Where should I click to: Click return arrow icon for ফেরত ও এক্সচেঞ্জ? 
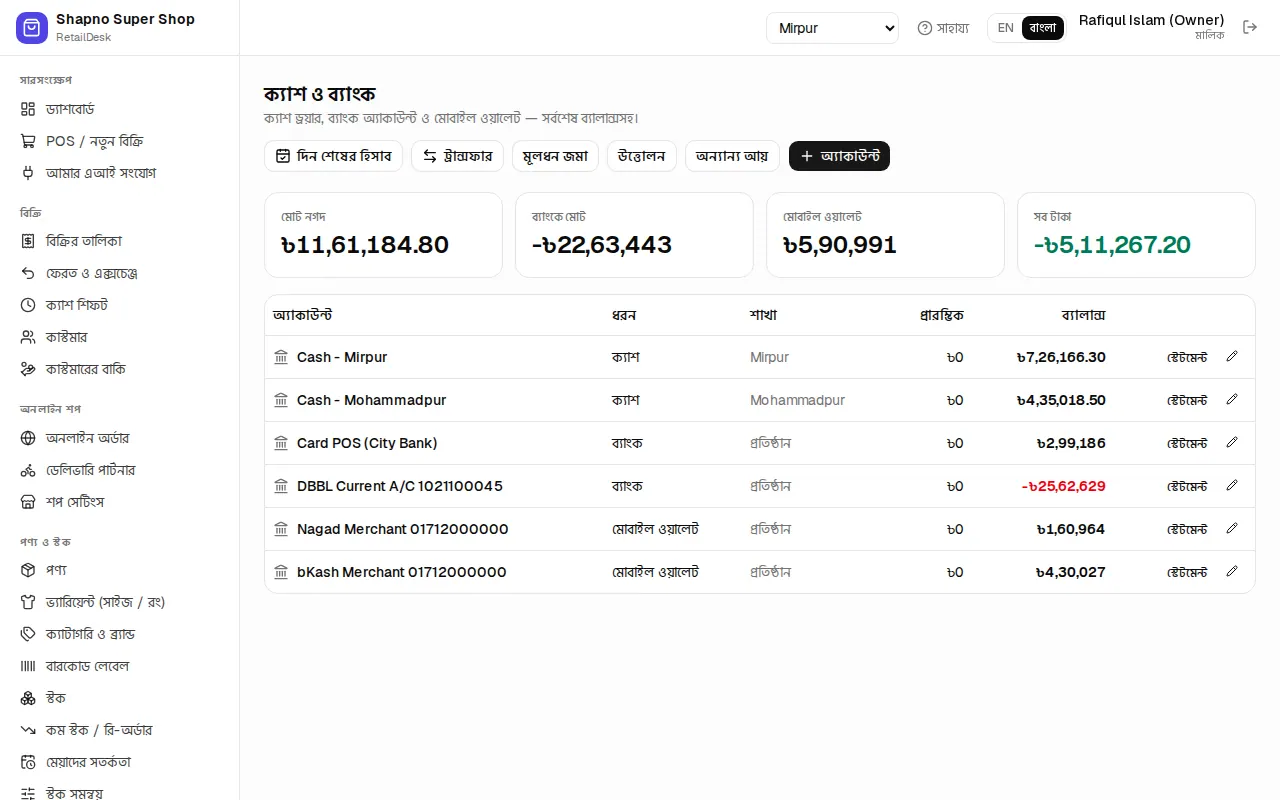click(x=28, y=273)
